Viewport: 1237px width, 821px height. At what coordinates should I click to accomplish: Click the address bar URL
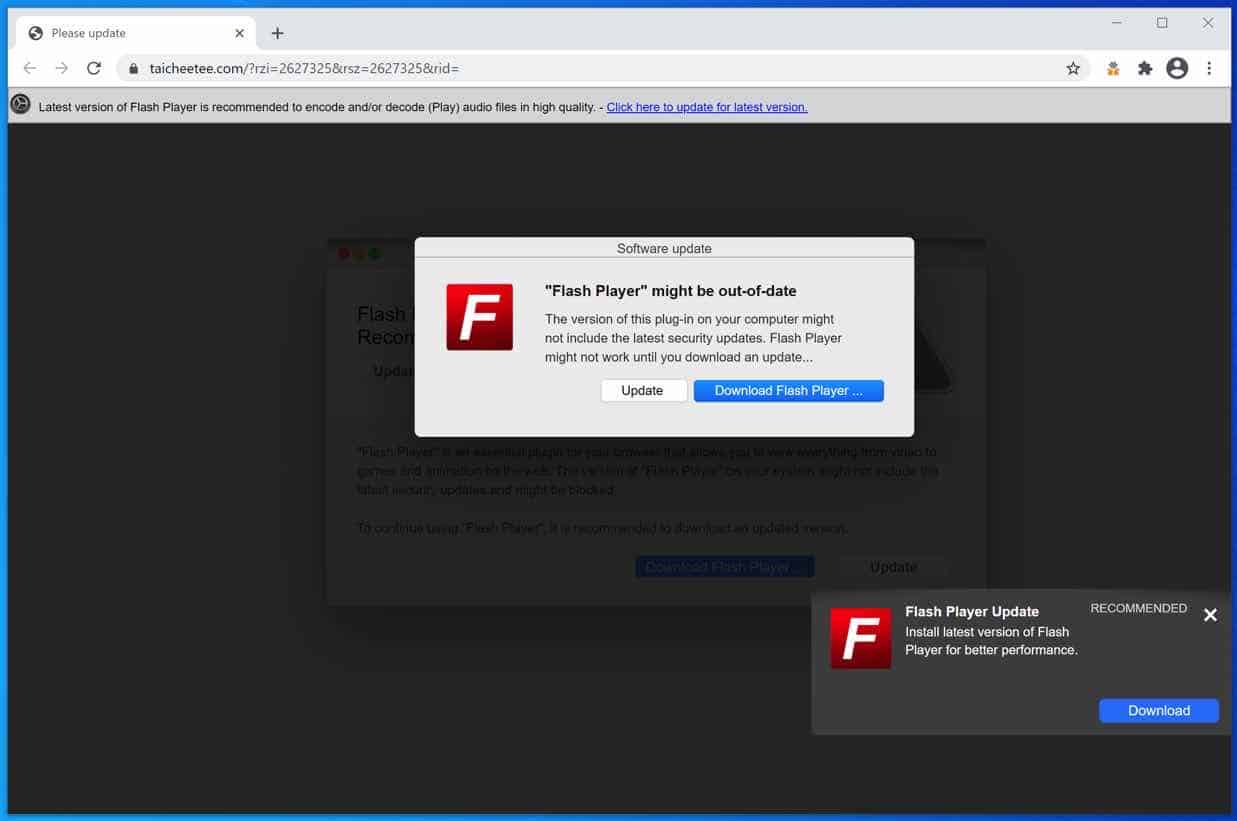(x=304, y=69)
